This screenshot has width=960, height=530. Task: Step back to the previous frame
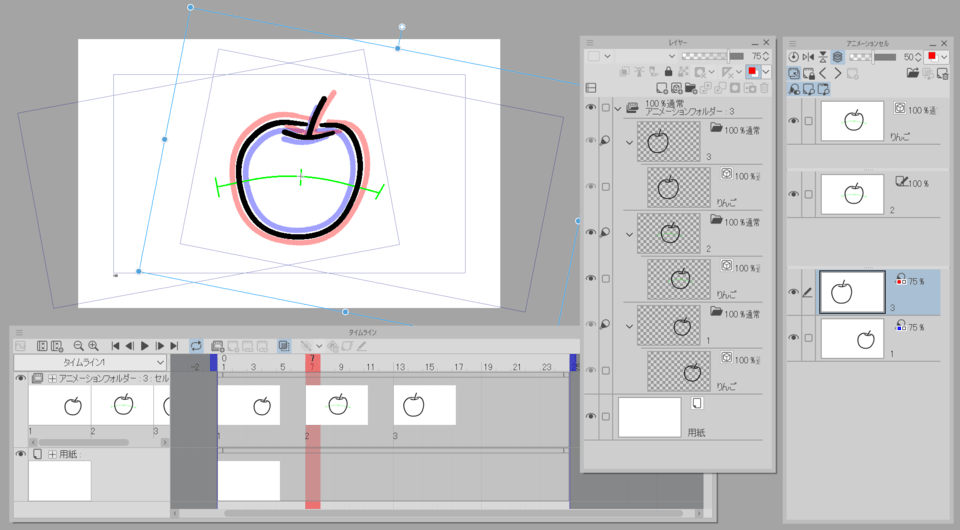coord(130,346)
